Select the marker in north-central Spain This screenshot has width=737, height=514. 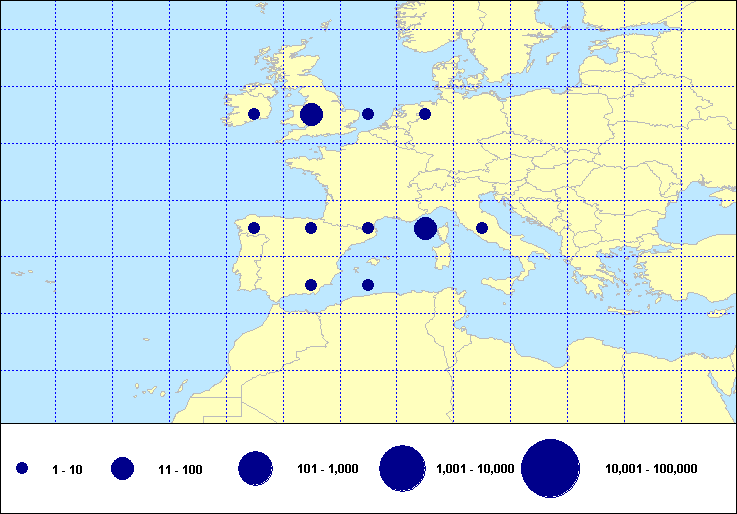pyautogui.click(x=311, y=228)
